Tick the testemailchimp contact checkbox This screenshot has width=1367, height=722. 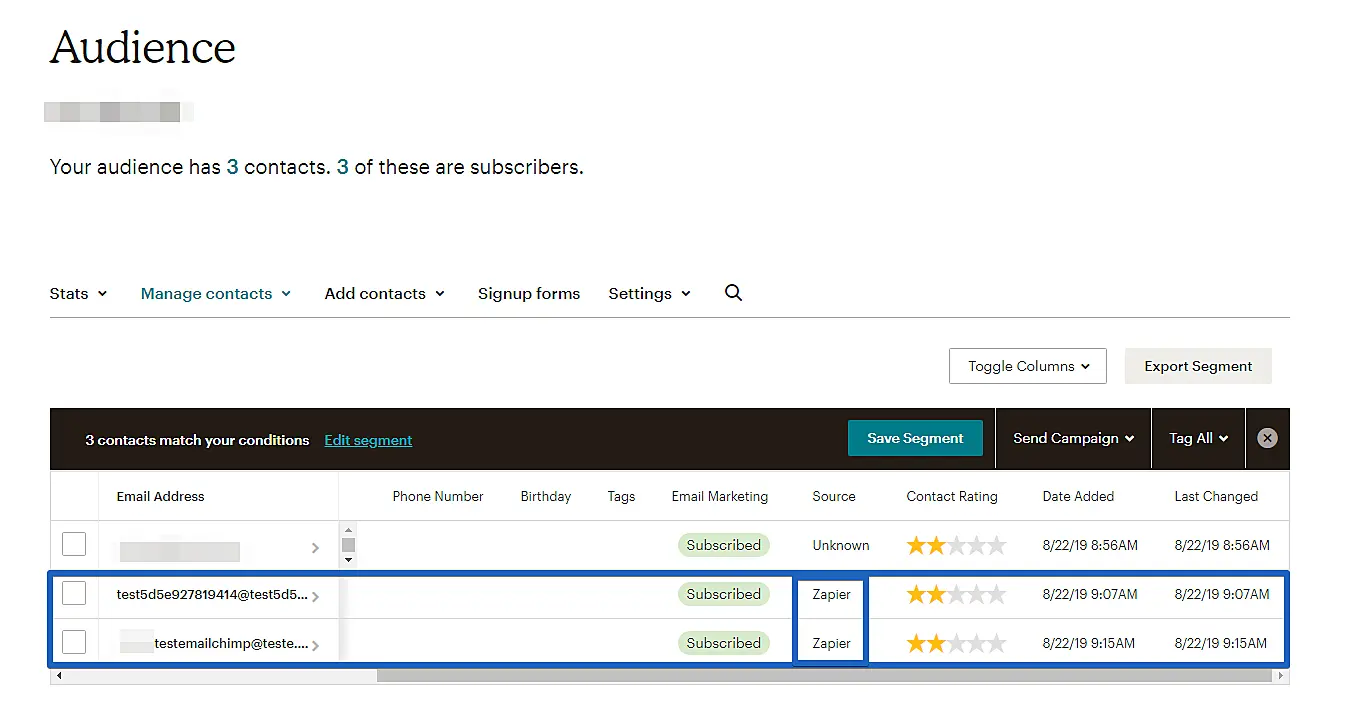(74, 643)
